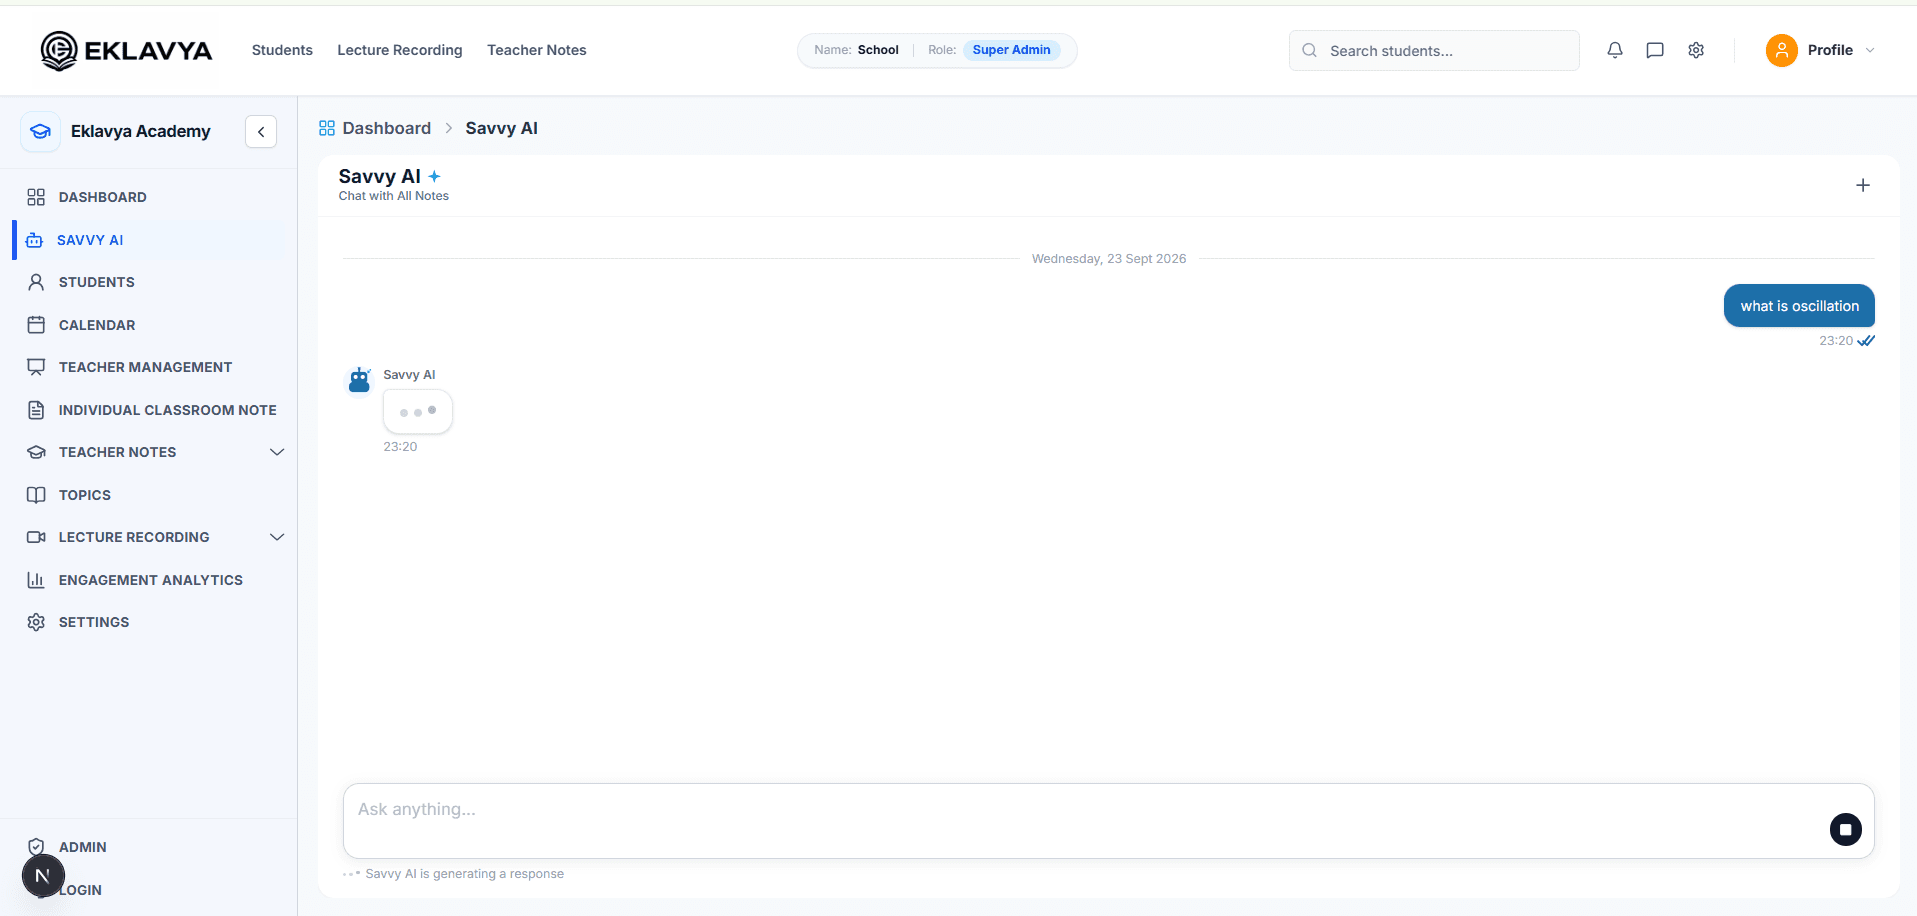Start a new chat with plus icon
This screenshot has height=916, width=1917.
[1863, 185]
